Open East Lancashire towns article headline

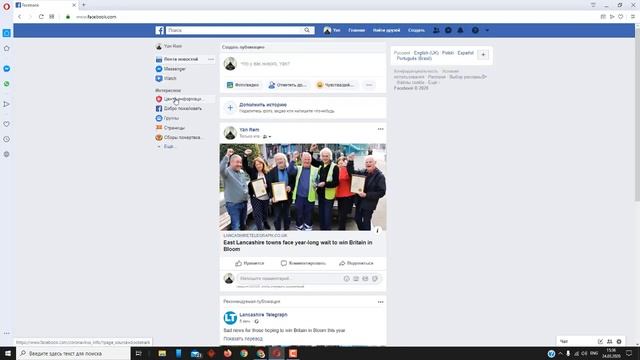298,246
